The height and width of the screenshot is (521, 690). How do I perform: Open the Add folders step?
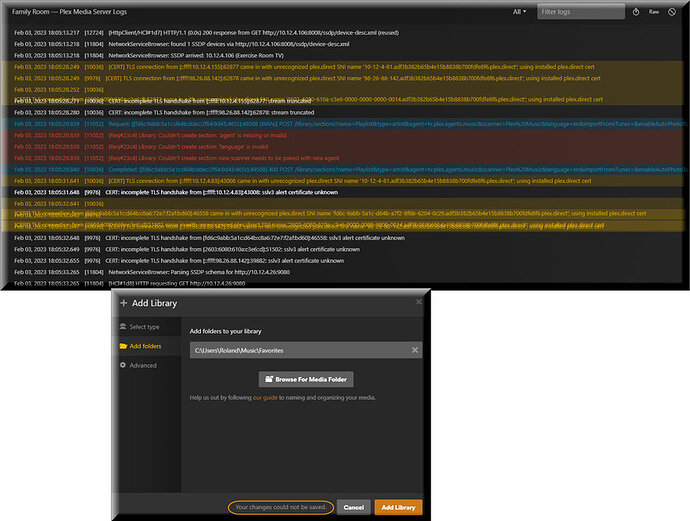(147, 346)
